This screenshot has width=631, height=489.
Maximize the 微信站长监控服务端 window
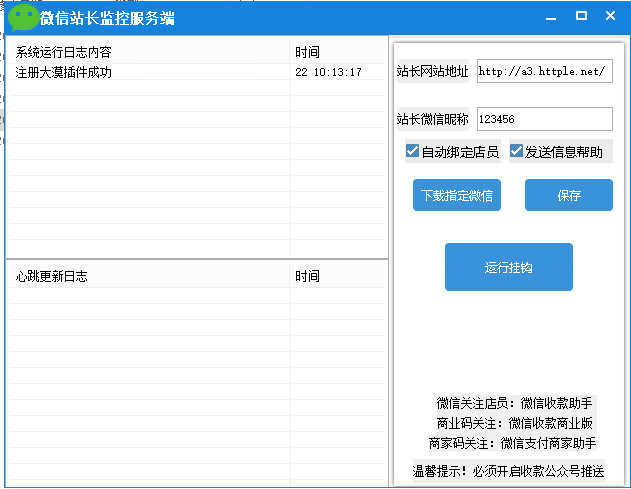point(581,16)
